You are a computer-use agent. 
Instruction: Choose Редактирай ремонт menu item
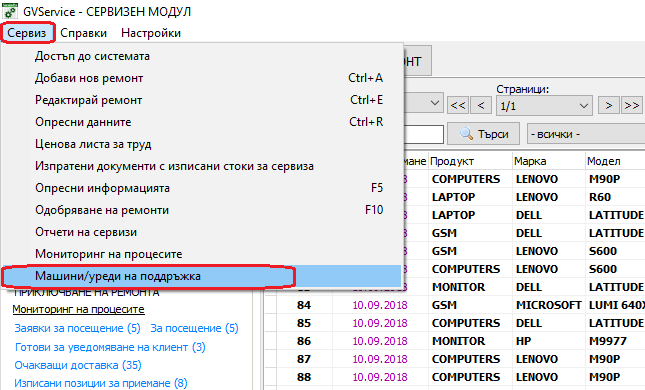[x=202, y=100]
